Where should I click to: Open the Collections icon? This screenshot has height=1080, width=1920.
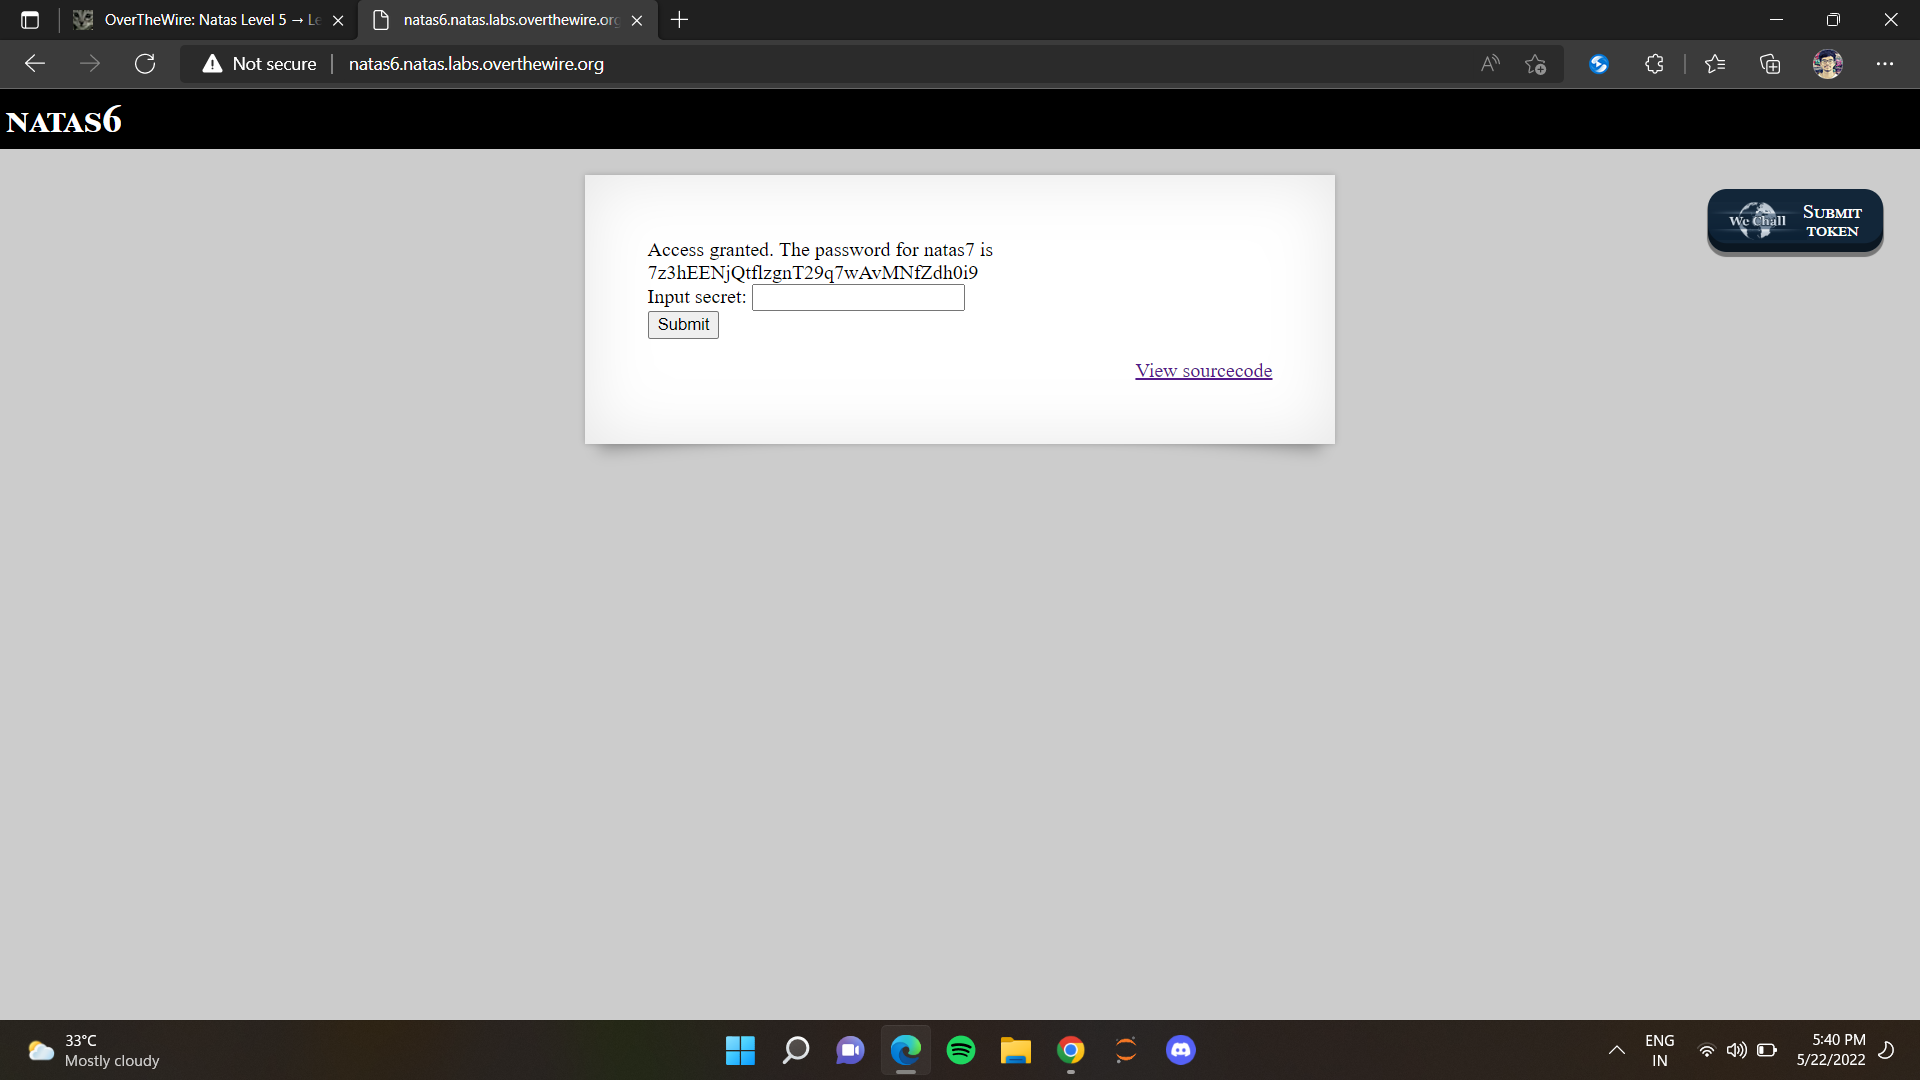pyautogui.click(x=1770, y=64)
